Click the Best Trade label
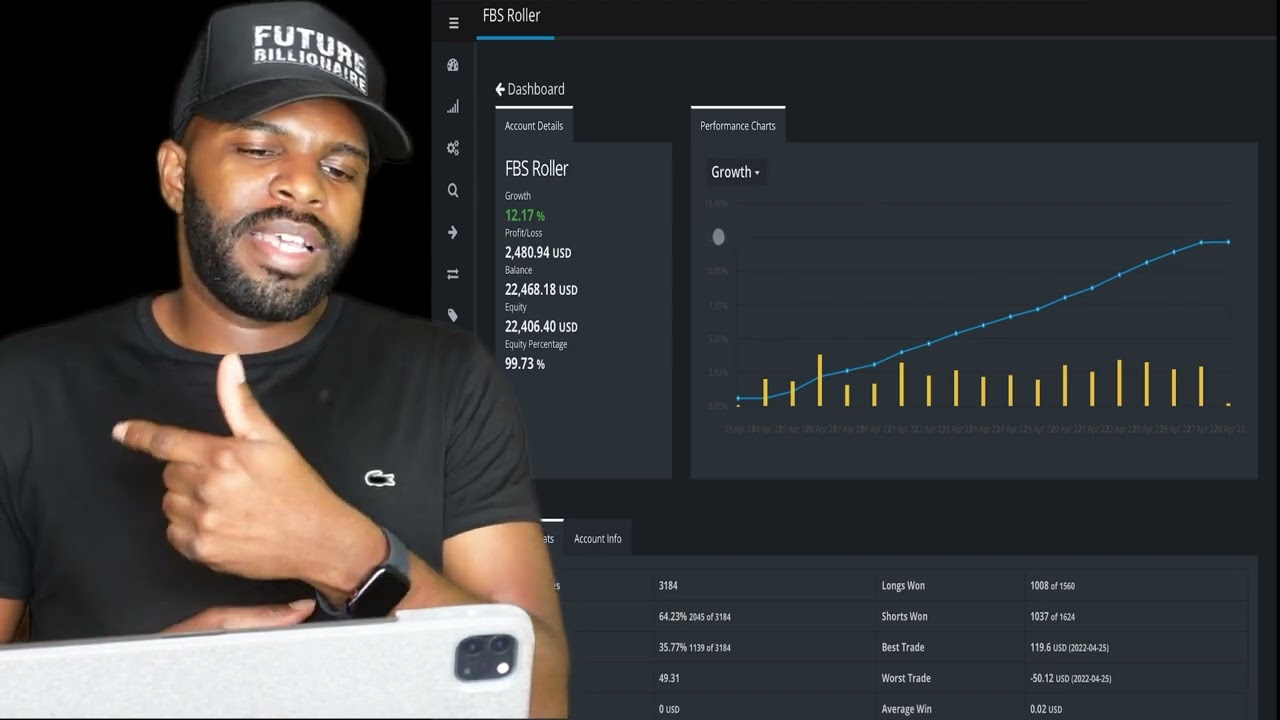 point(903,648)
